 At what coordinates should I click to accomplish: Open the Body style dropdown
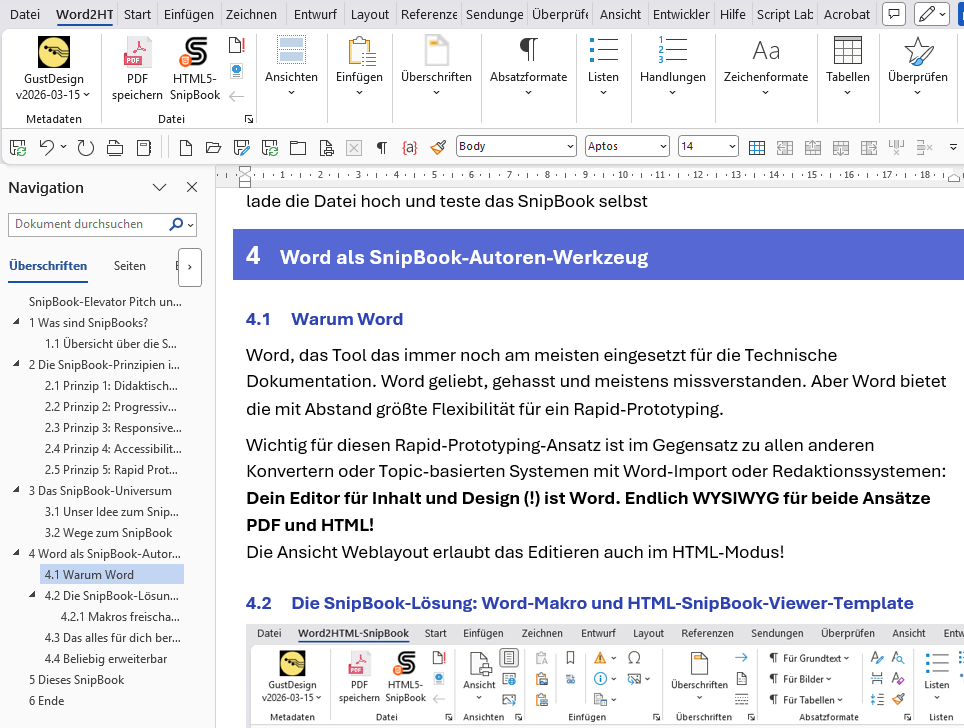tap(570, 147)
